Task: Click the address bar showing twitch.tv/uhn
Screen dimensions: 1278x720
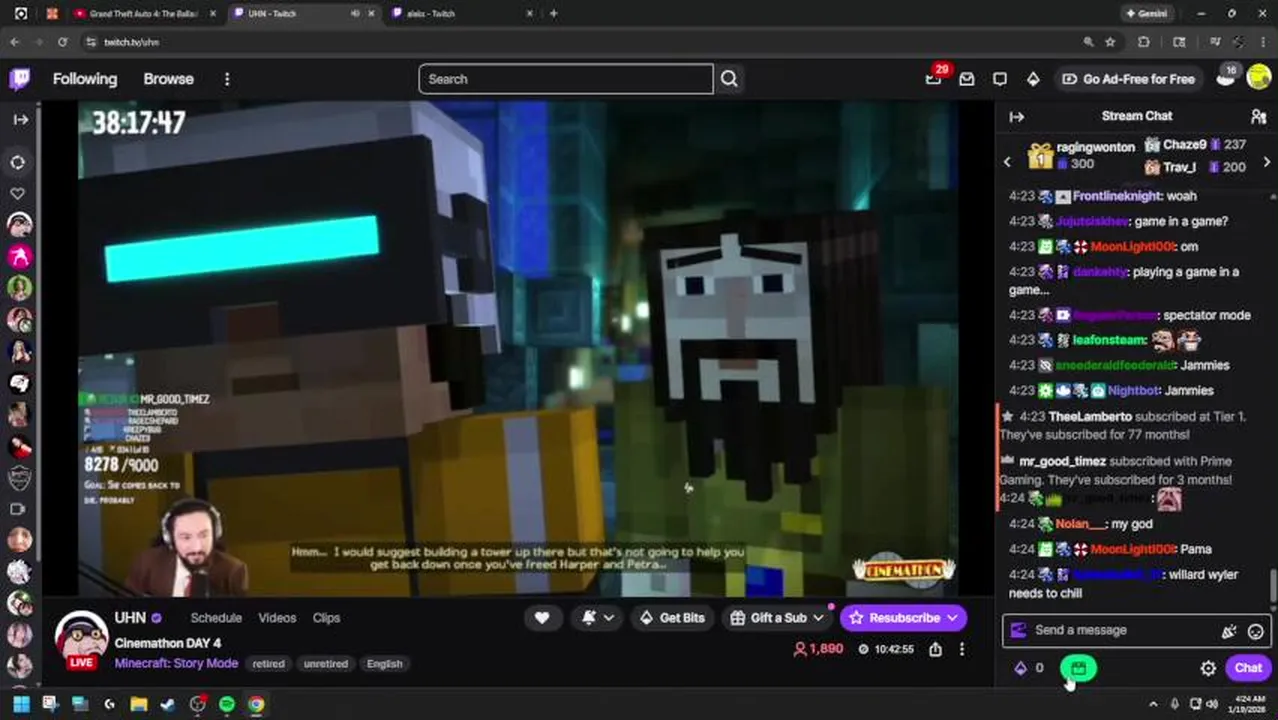Action: pyautogui.click(x=580, y=42)
